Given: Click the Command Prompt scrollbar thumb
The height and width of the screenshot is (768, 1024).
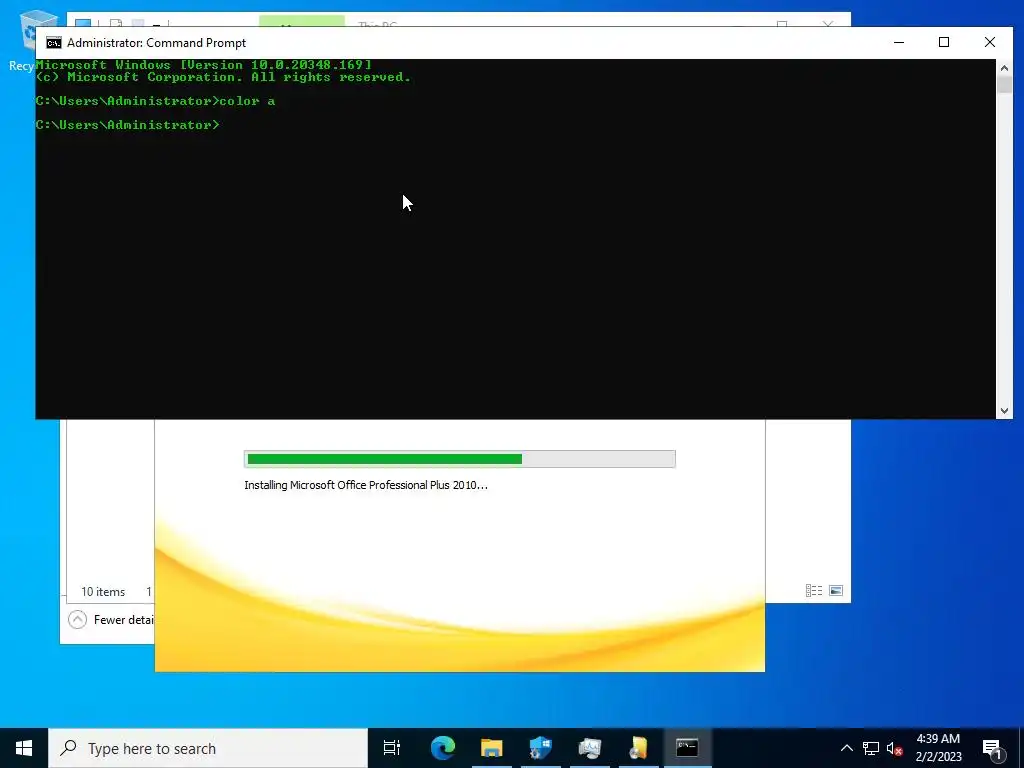Looking at the screenshot, I should [x=1004, y=85].
